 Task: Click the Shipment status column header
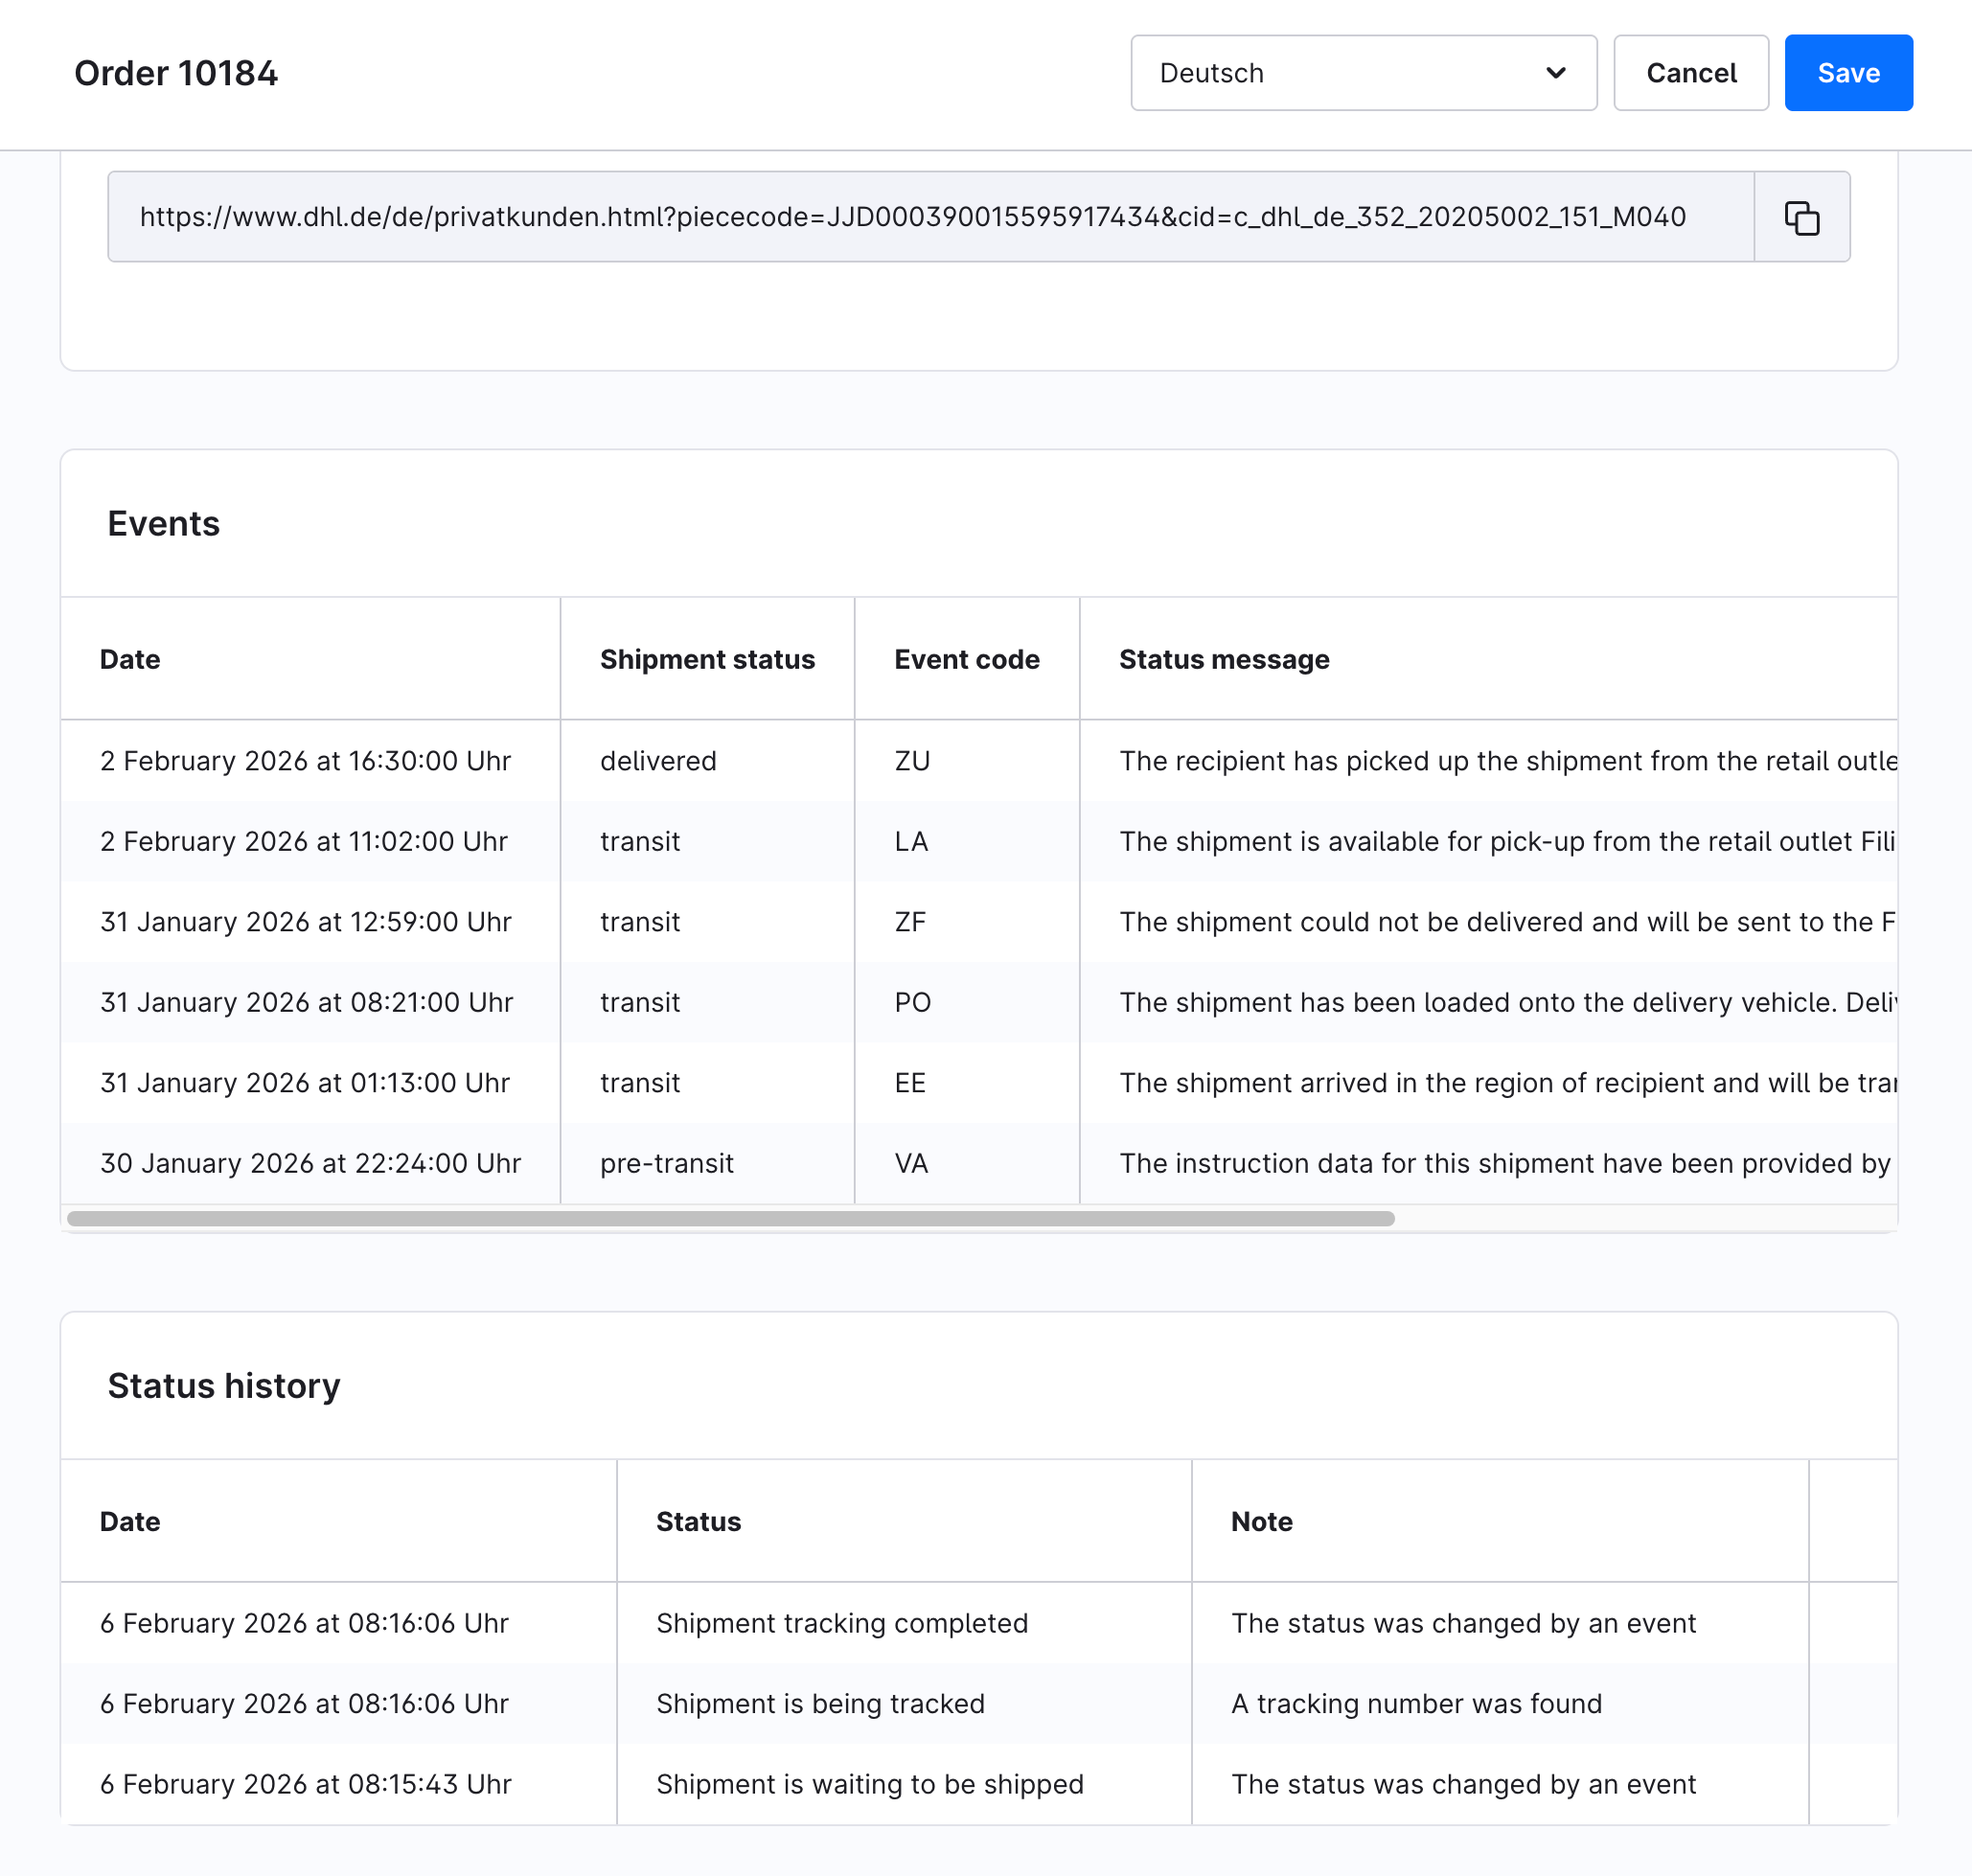click(x=707, y=659)
